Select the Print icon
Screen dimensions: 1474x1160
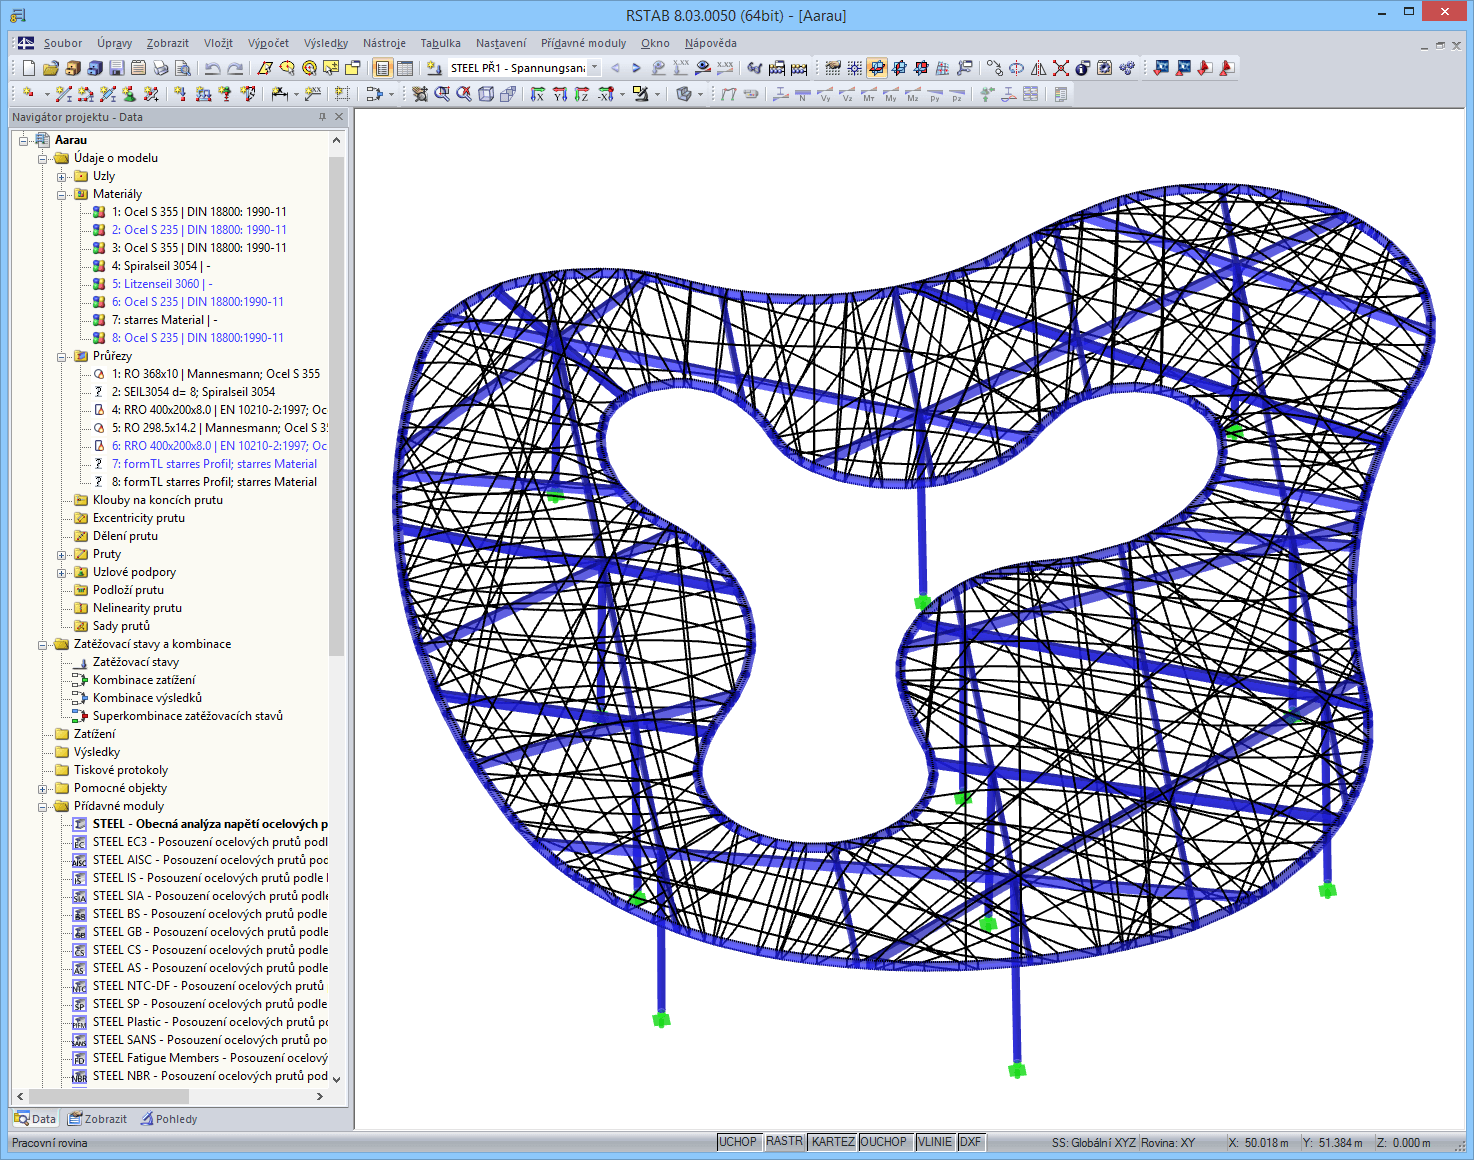[161, 67]
